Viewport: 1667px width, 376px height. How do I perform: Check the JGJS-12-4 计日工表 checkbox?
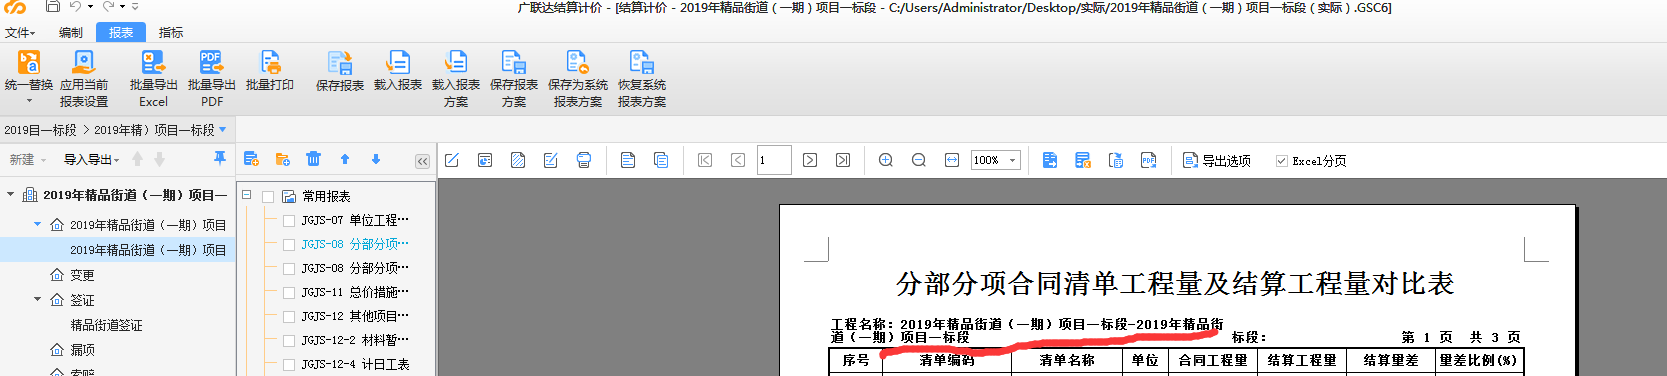click(x=289, y=365)
